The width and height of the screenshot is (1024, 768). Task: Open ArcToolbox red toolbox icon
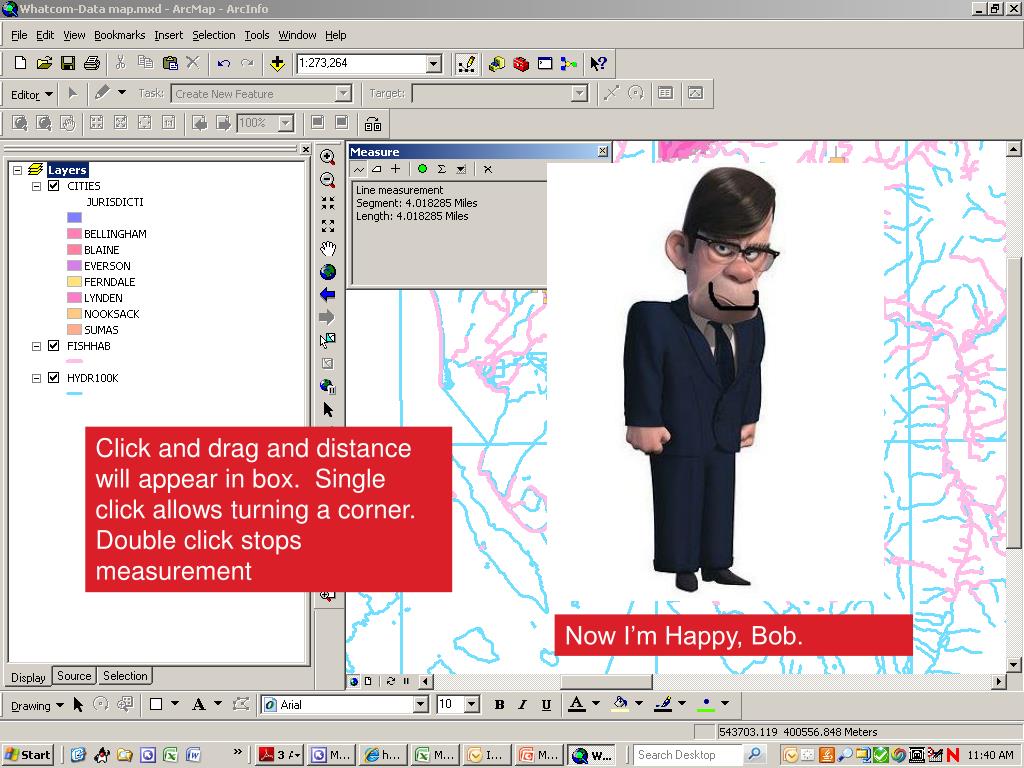pos(521,64)
